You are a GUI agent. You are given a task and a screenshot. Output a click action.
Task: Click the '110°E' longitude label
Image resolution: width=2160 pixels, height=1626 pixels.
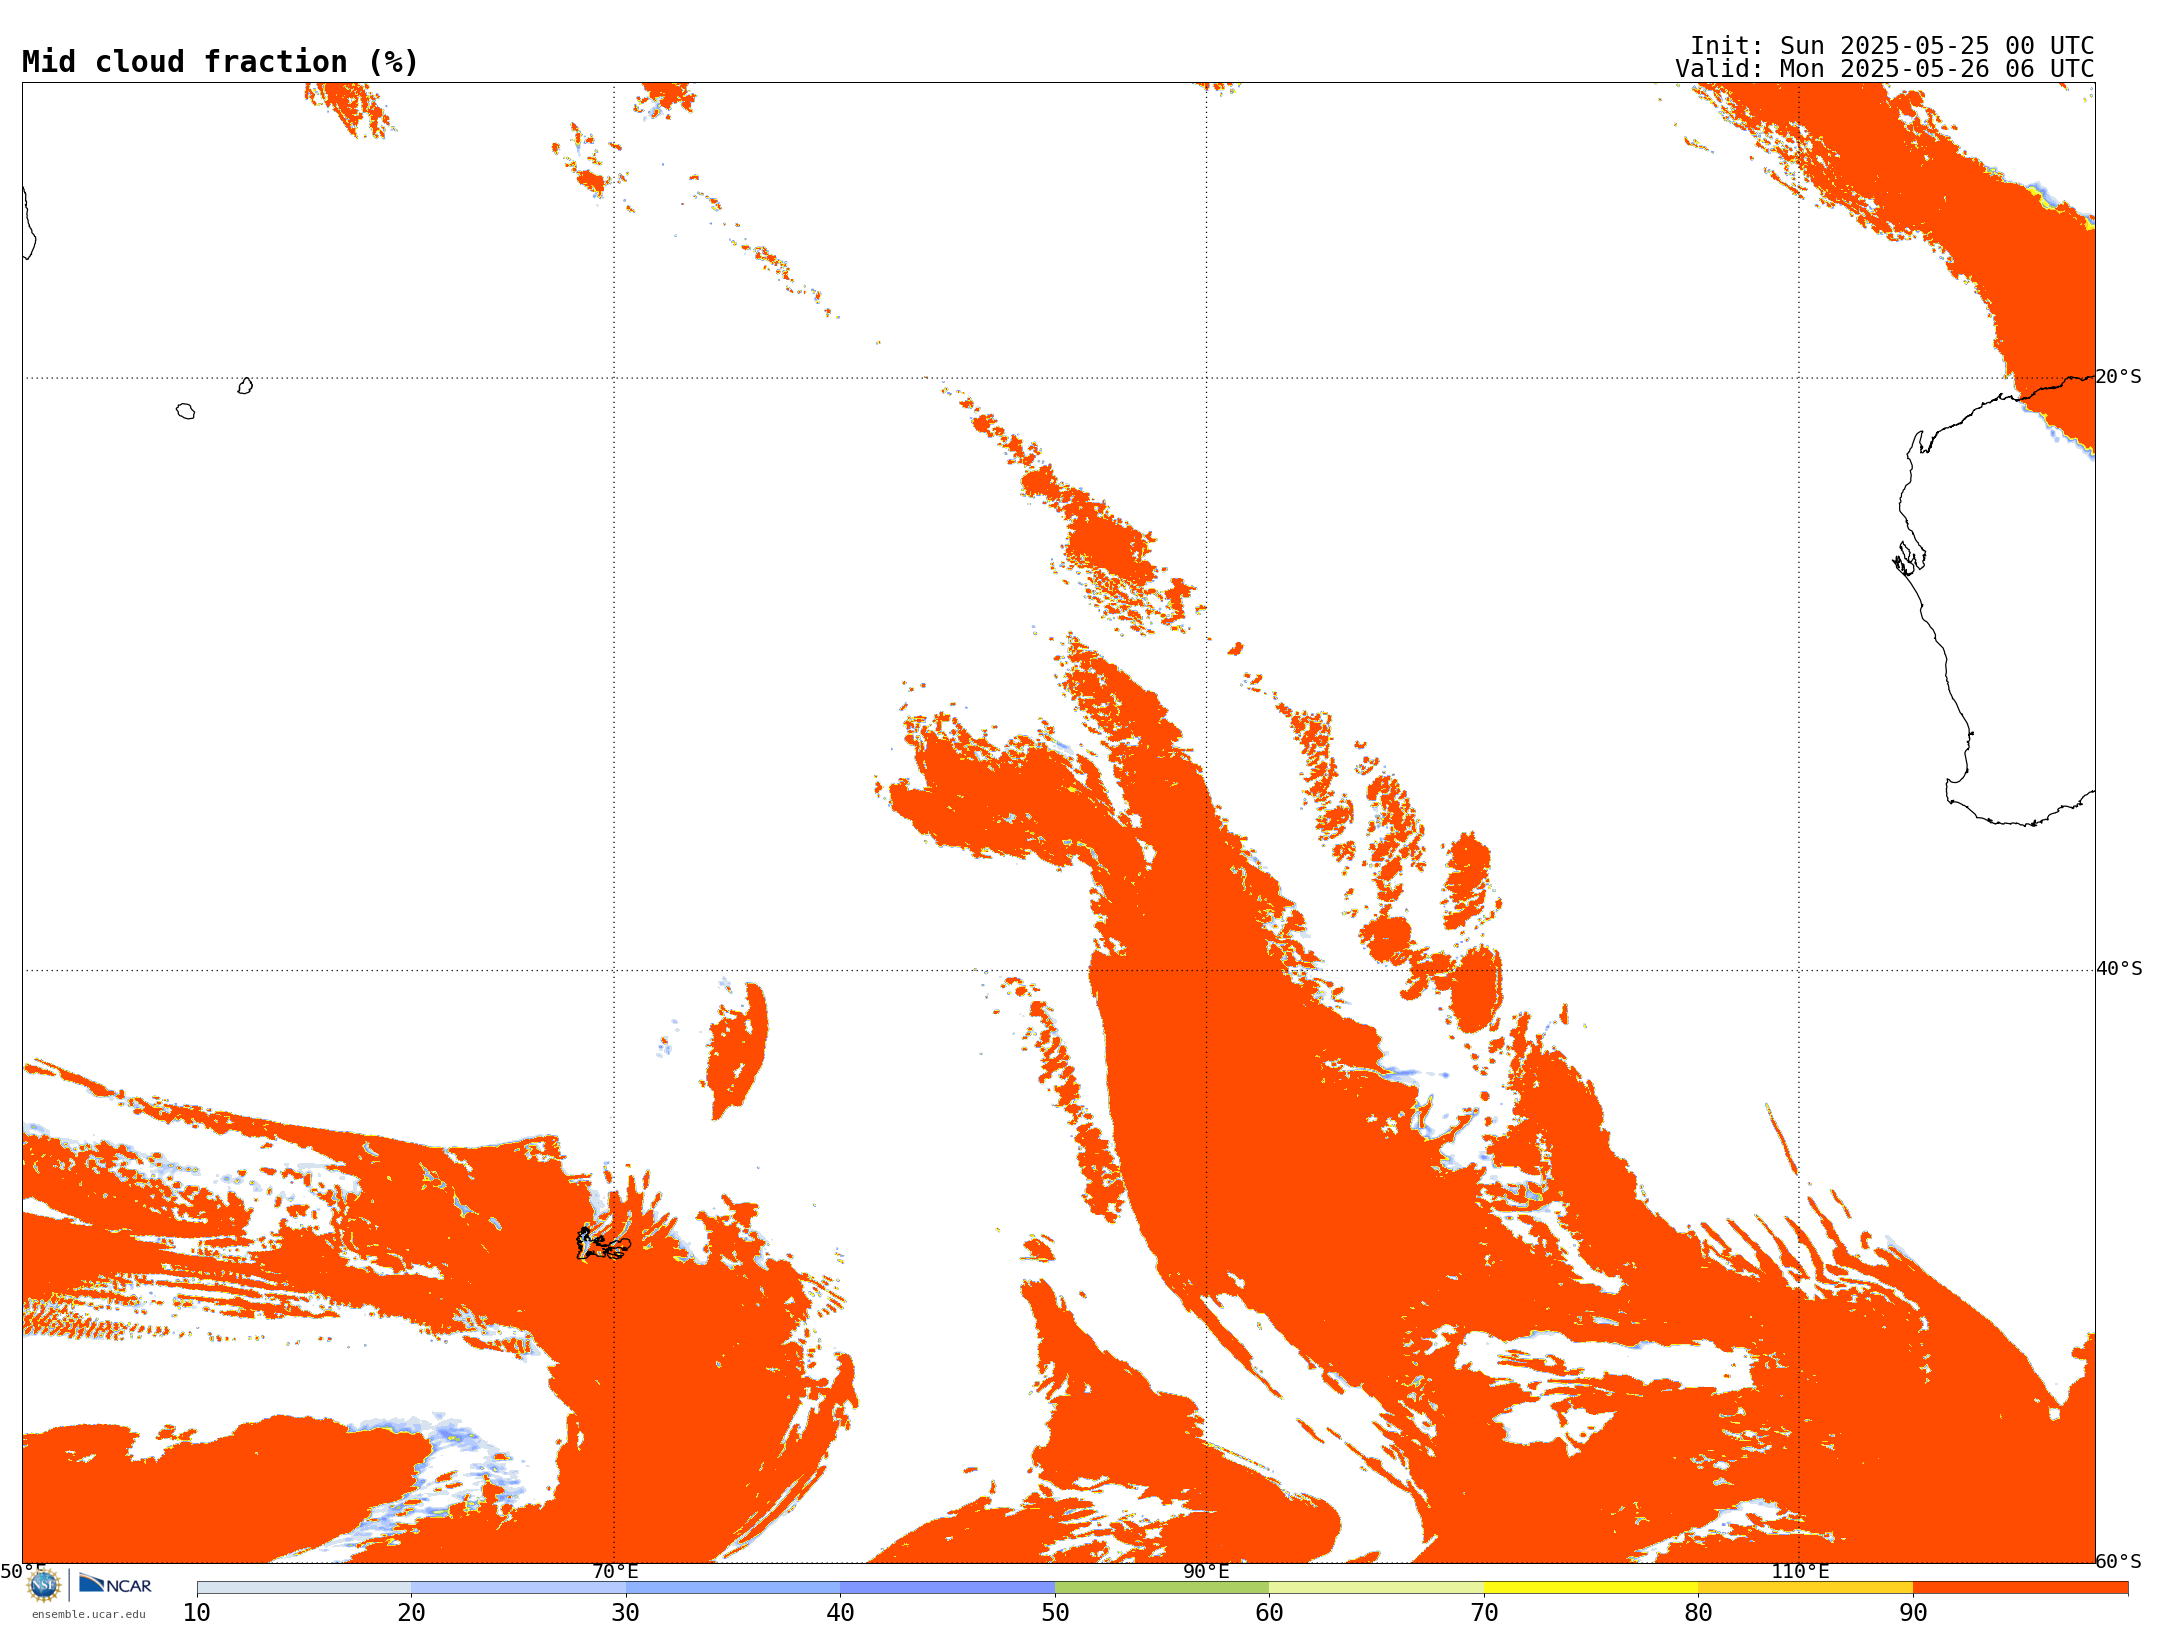tap(1800, 1571)
